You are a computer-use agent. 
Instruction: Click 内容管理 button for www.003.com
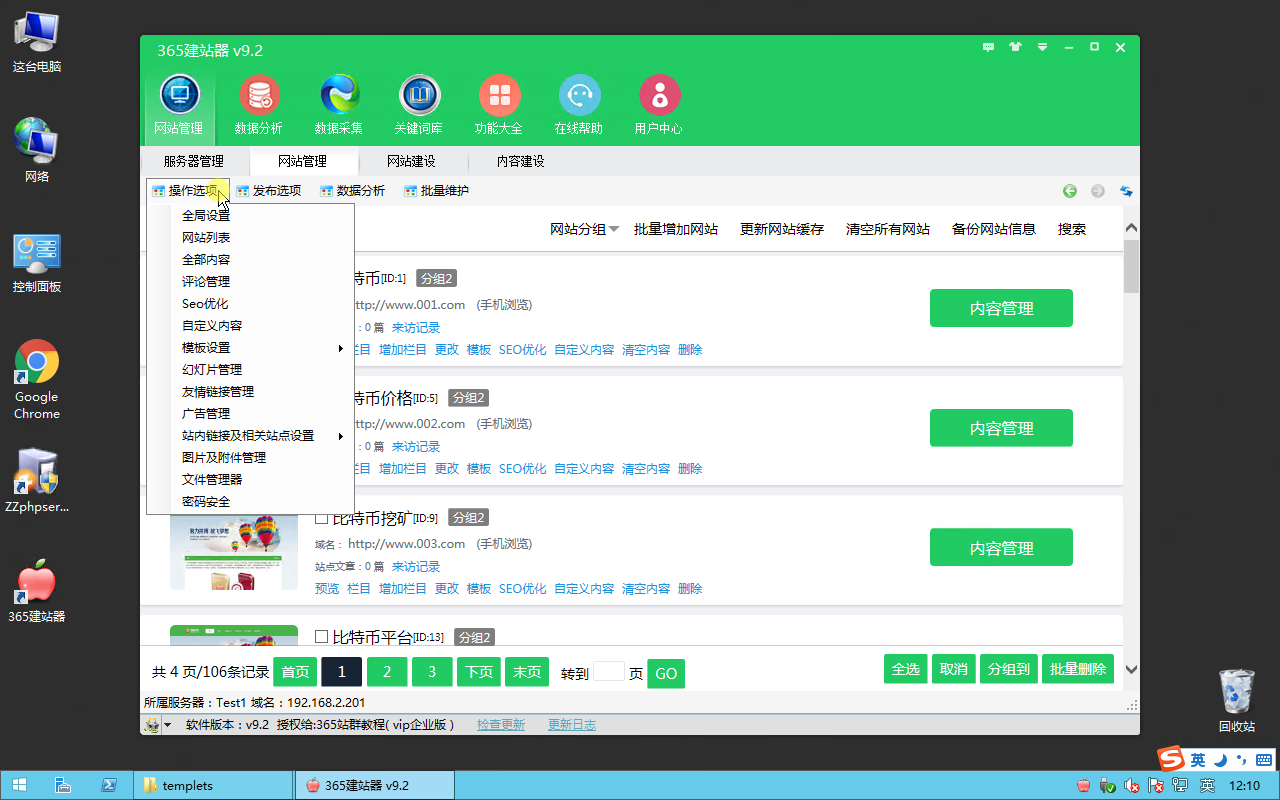pos(1001,548)
